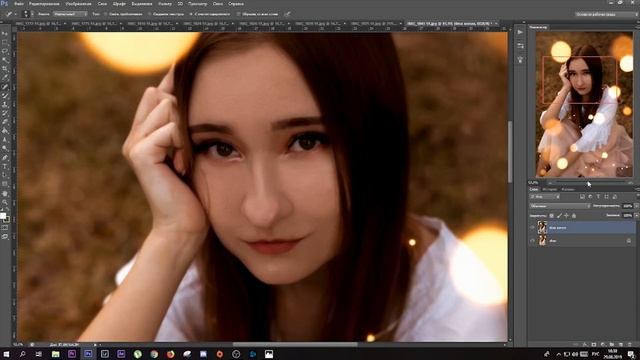This screenshot has height=360, width=640.
Task: Select the Gradient tool
Action: pyautogui.click(x=4, y=131)
